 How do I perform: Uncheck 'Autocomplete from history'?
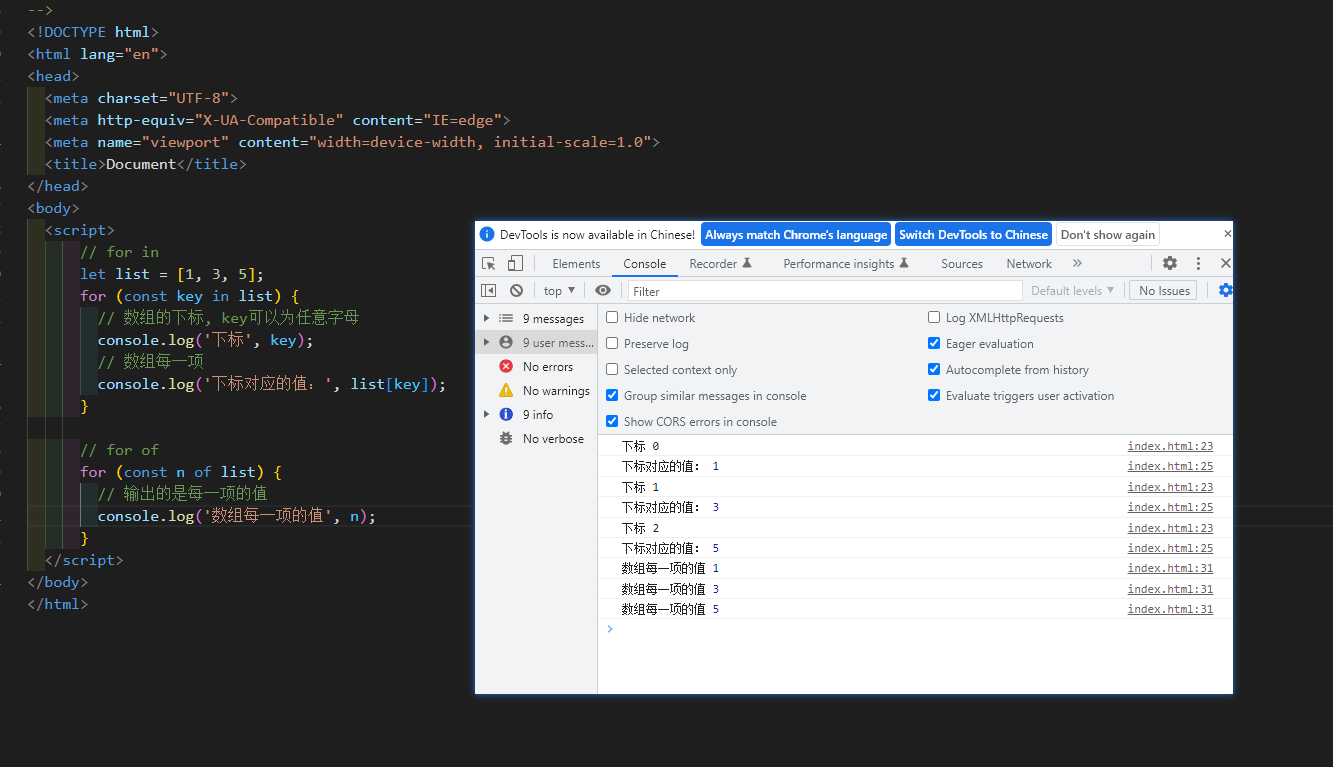[934, 370]
